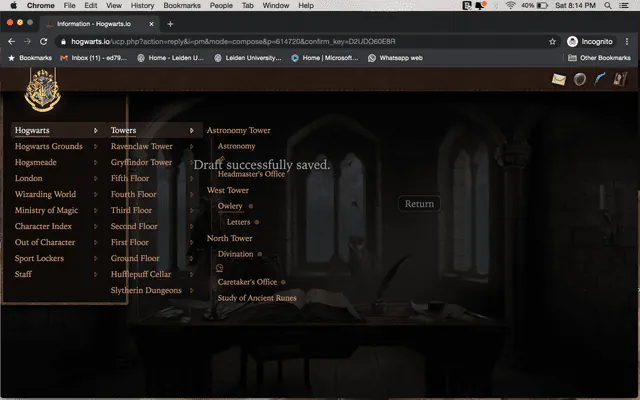This screenshot has height=400, width=640.
Task: Click the status dot next to Owlery
Action: (x=251, y=206)
